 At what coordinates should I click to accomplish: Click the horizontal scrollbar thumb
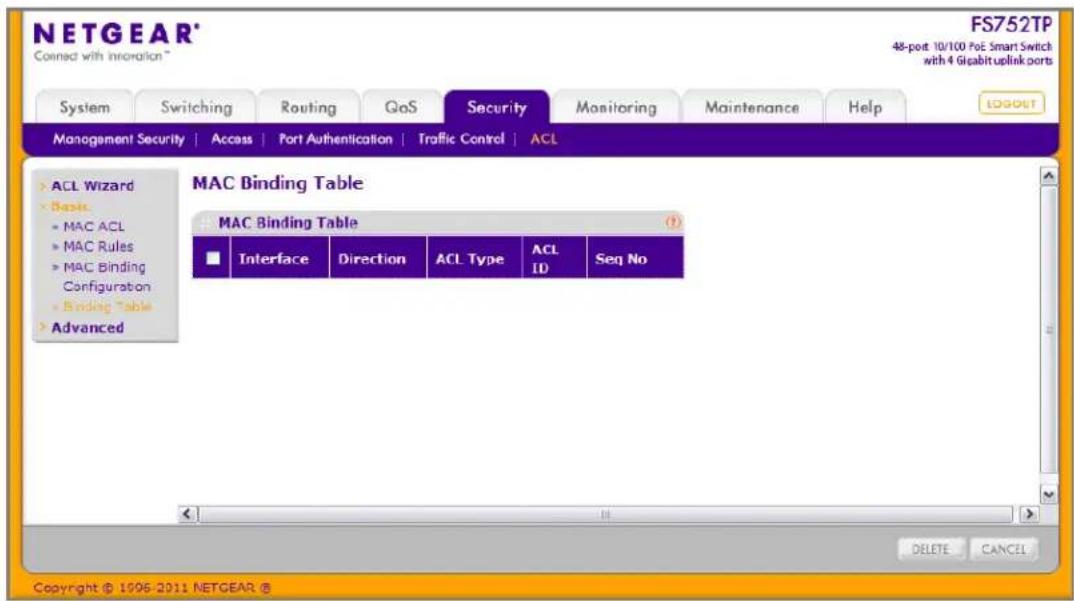(605, 514)
